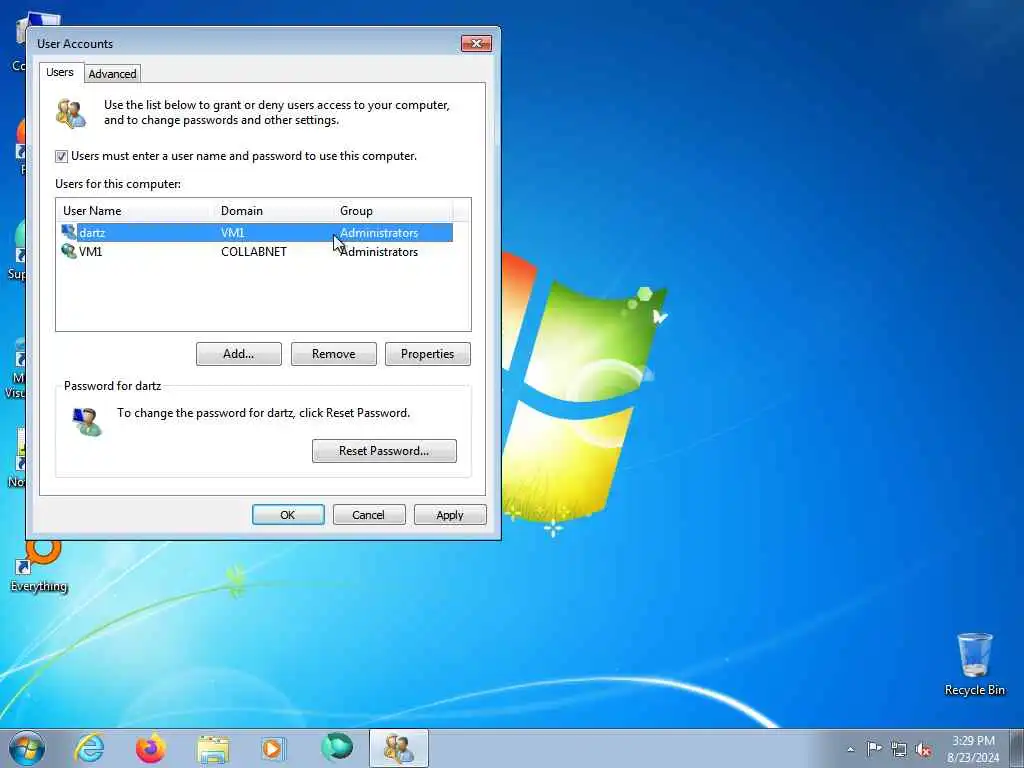Show hidden tray icons arrow
Image resolution: width=1024 pixels, height=768 pixels.
(x=850, y=749)
